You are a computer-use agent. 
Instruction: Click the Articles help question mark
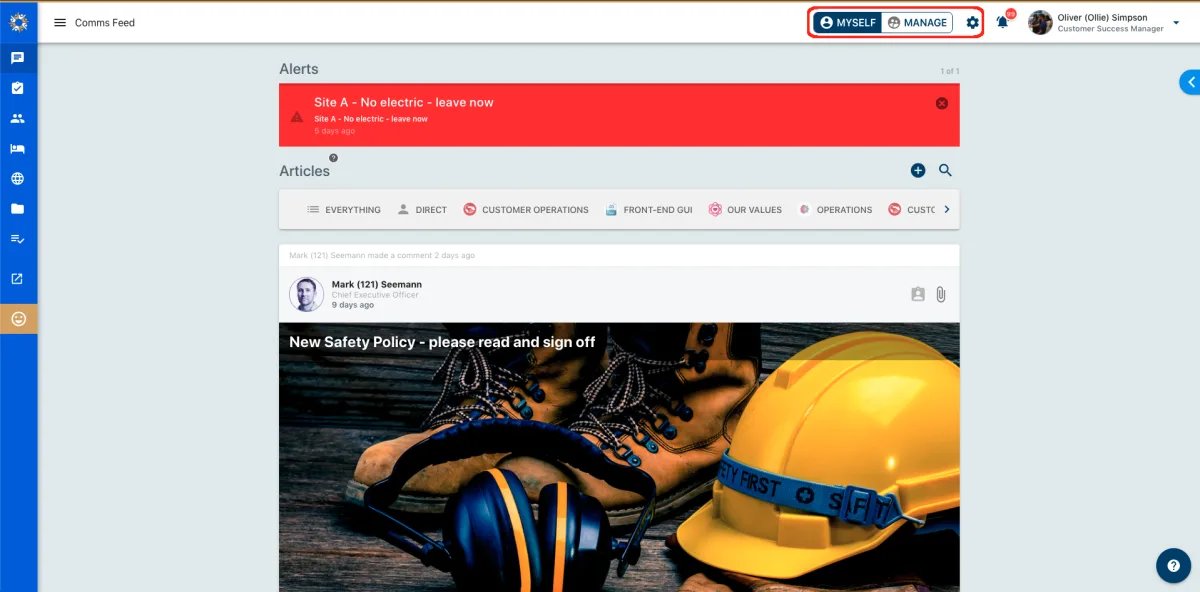pyautogui.click(x=334, y=158)
